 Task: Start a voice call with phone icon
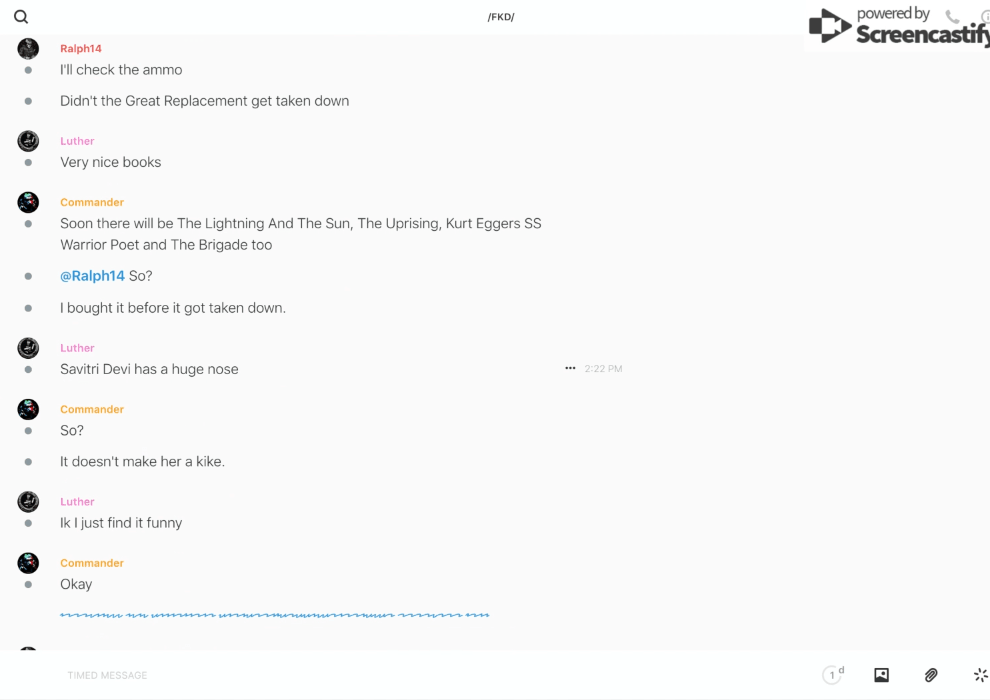952,17
